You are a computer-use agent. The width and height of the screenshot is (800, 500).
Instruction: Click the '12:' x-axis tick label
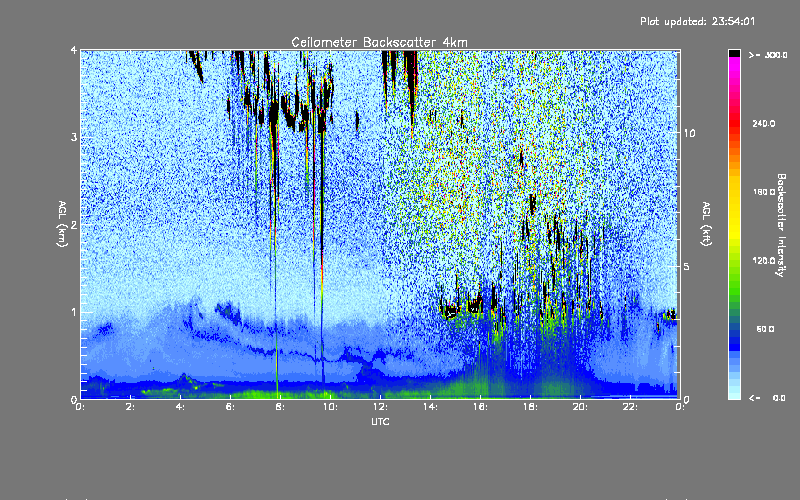[x=380, y=407]
